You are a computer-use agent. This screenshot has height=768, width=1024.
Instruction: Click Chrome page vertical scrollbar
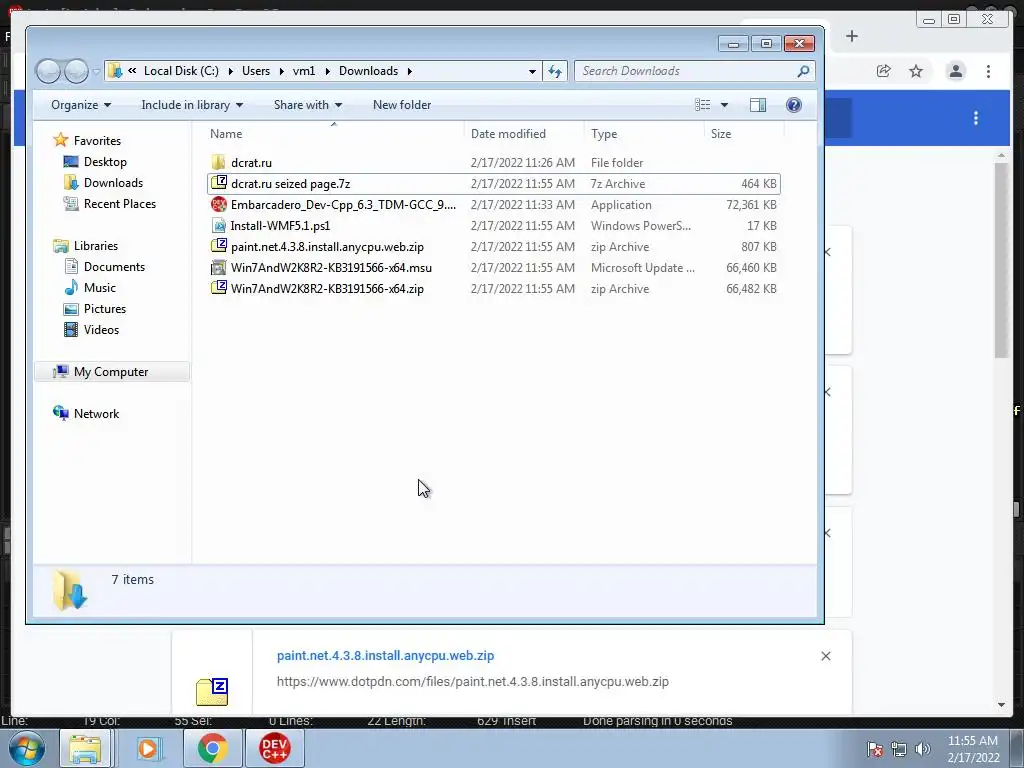click(1002, 260)
